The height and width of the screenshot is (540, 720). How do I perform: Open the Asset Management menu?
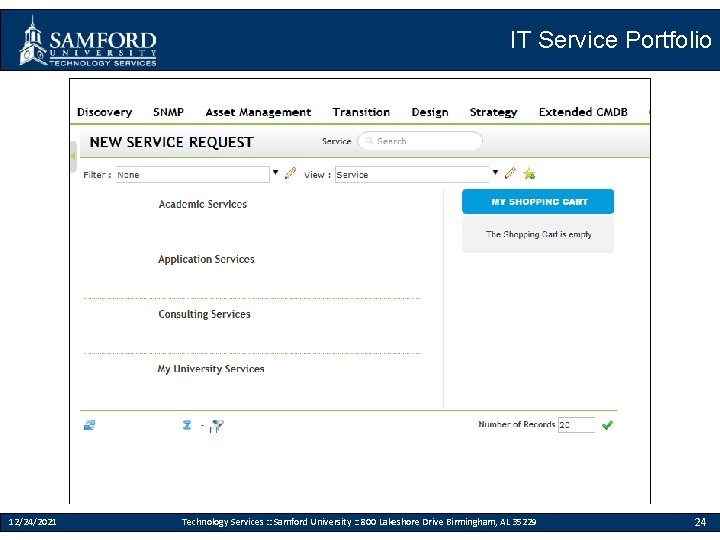tap(258, 112)
